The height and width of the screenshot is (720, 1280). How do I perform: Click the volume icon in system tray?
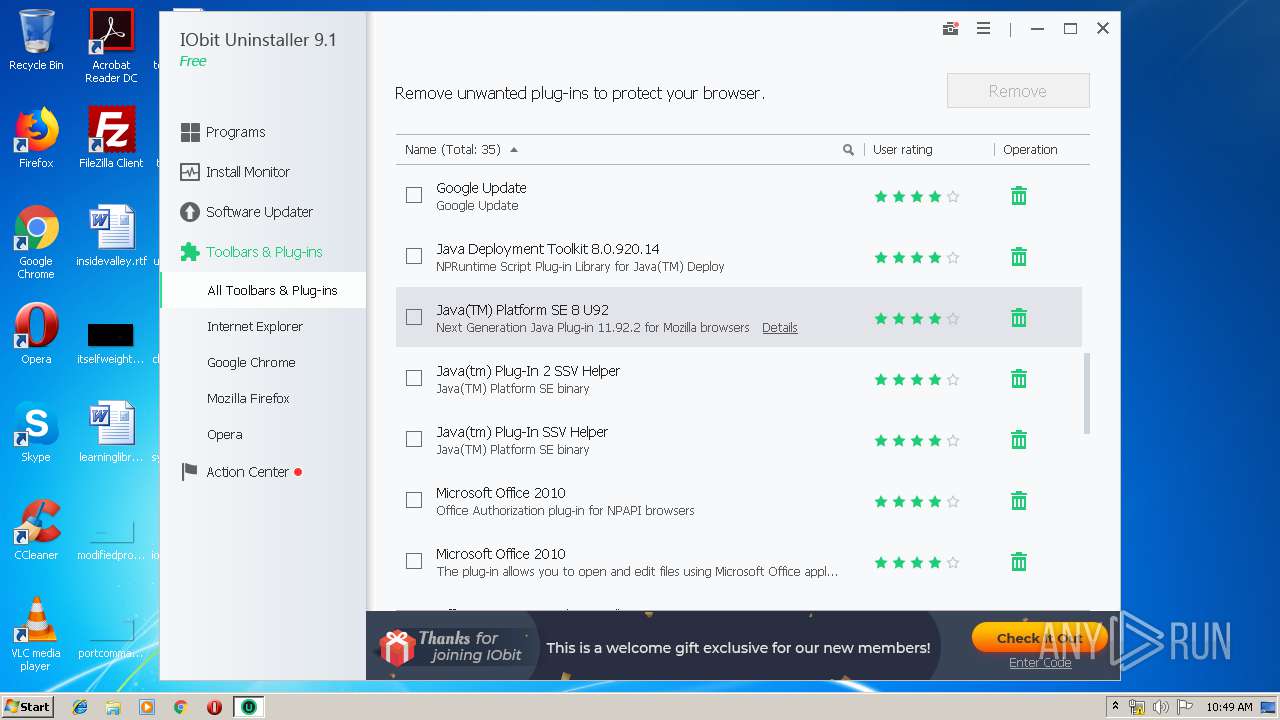point(1160,707)
